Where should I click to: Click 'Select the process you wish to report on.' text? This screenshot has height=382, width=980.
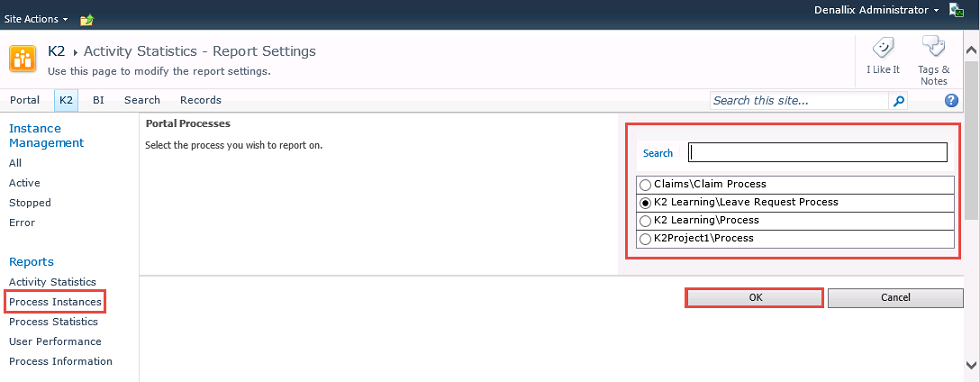(x=234, y=146)
